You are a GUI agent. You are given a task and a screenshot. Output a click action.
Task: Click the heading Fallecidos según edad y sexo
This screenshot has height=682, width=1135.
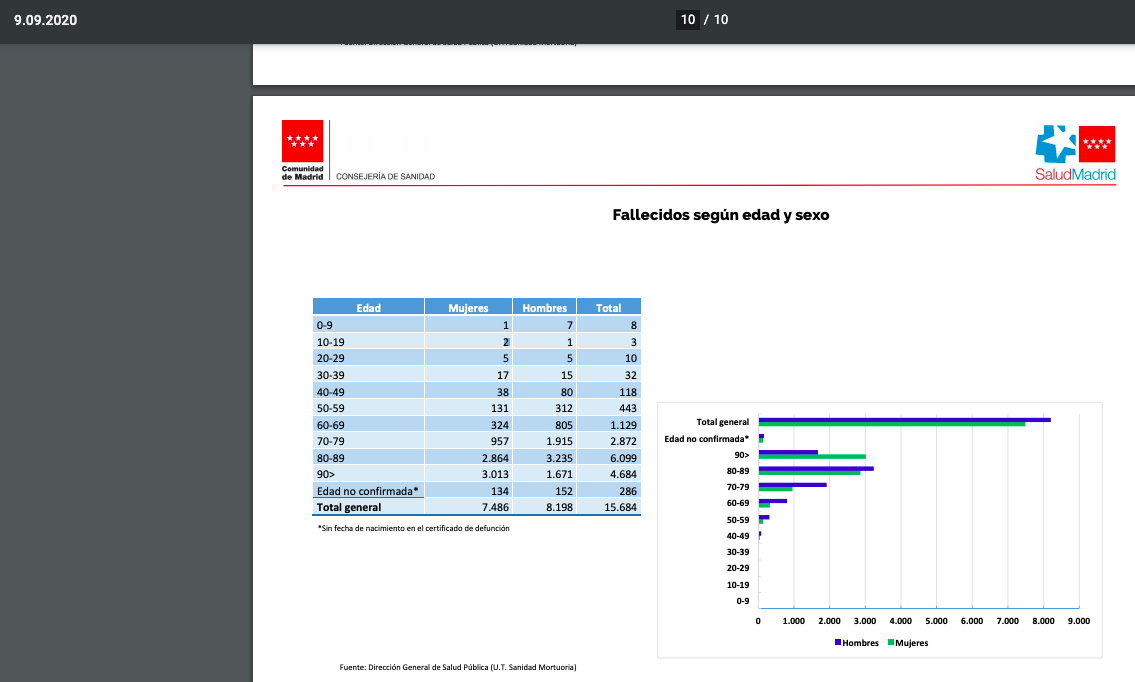pyautogui.click(x=720, y=215)
